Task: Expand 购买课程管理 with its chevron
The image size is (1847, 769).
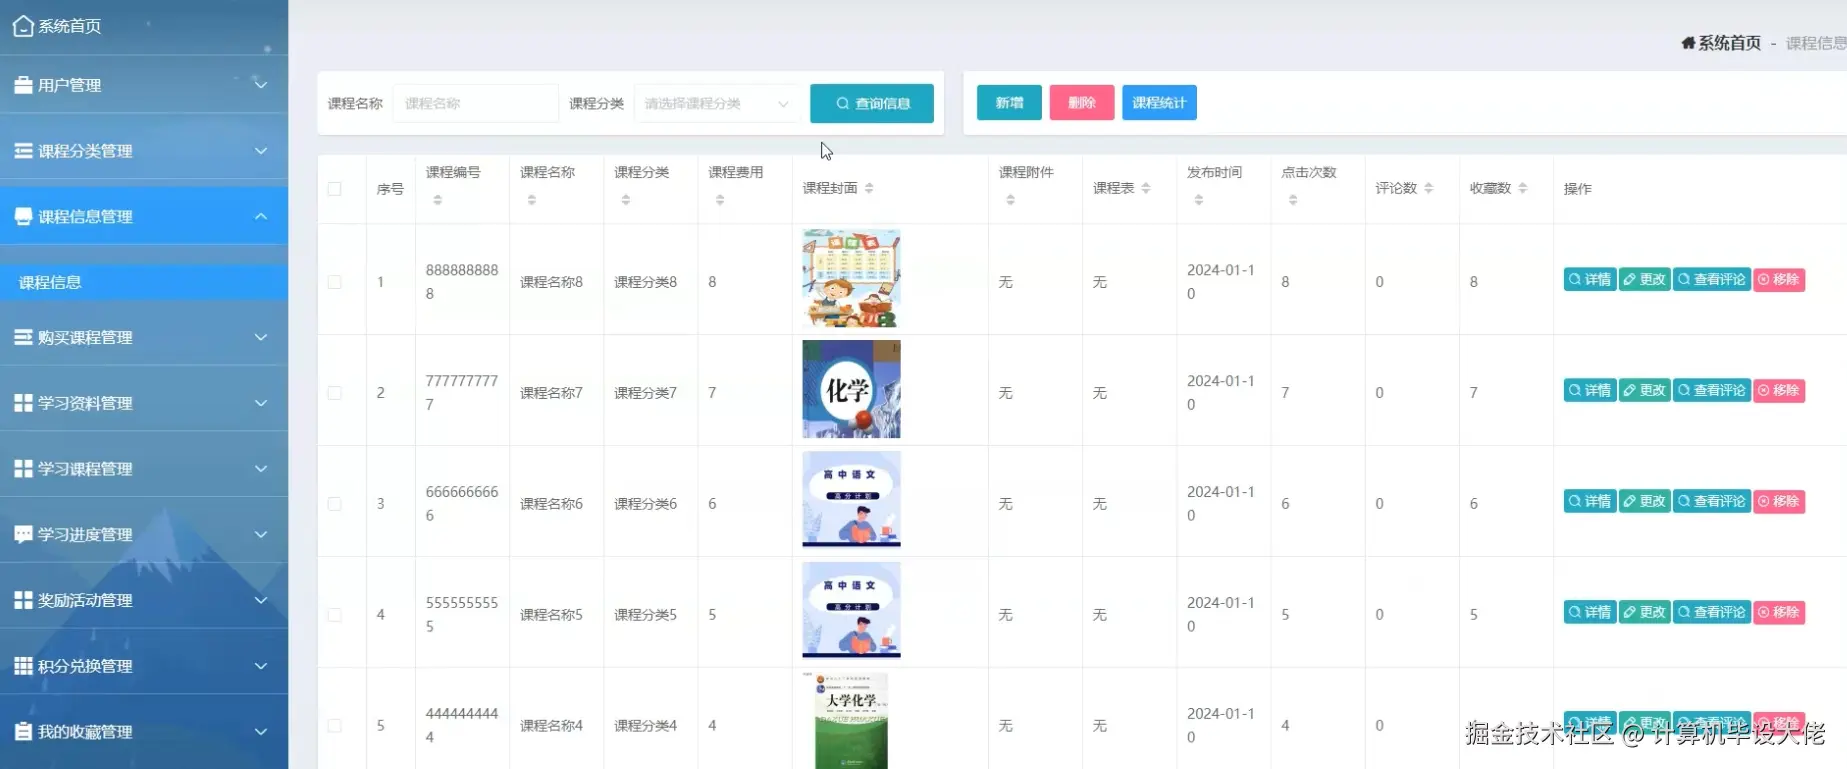Action: pyautogui.click(x=261, y=337)
